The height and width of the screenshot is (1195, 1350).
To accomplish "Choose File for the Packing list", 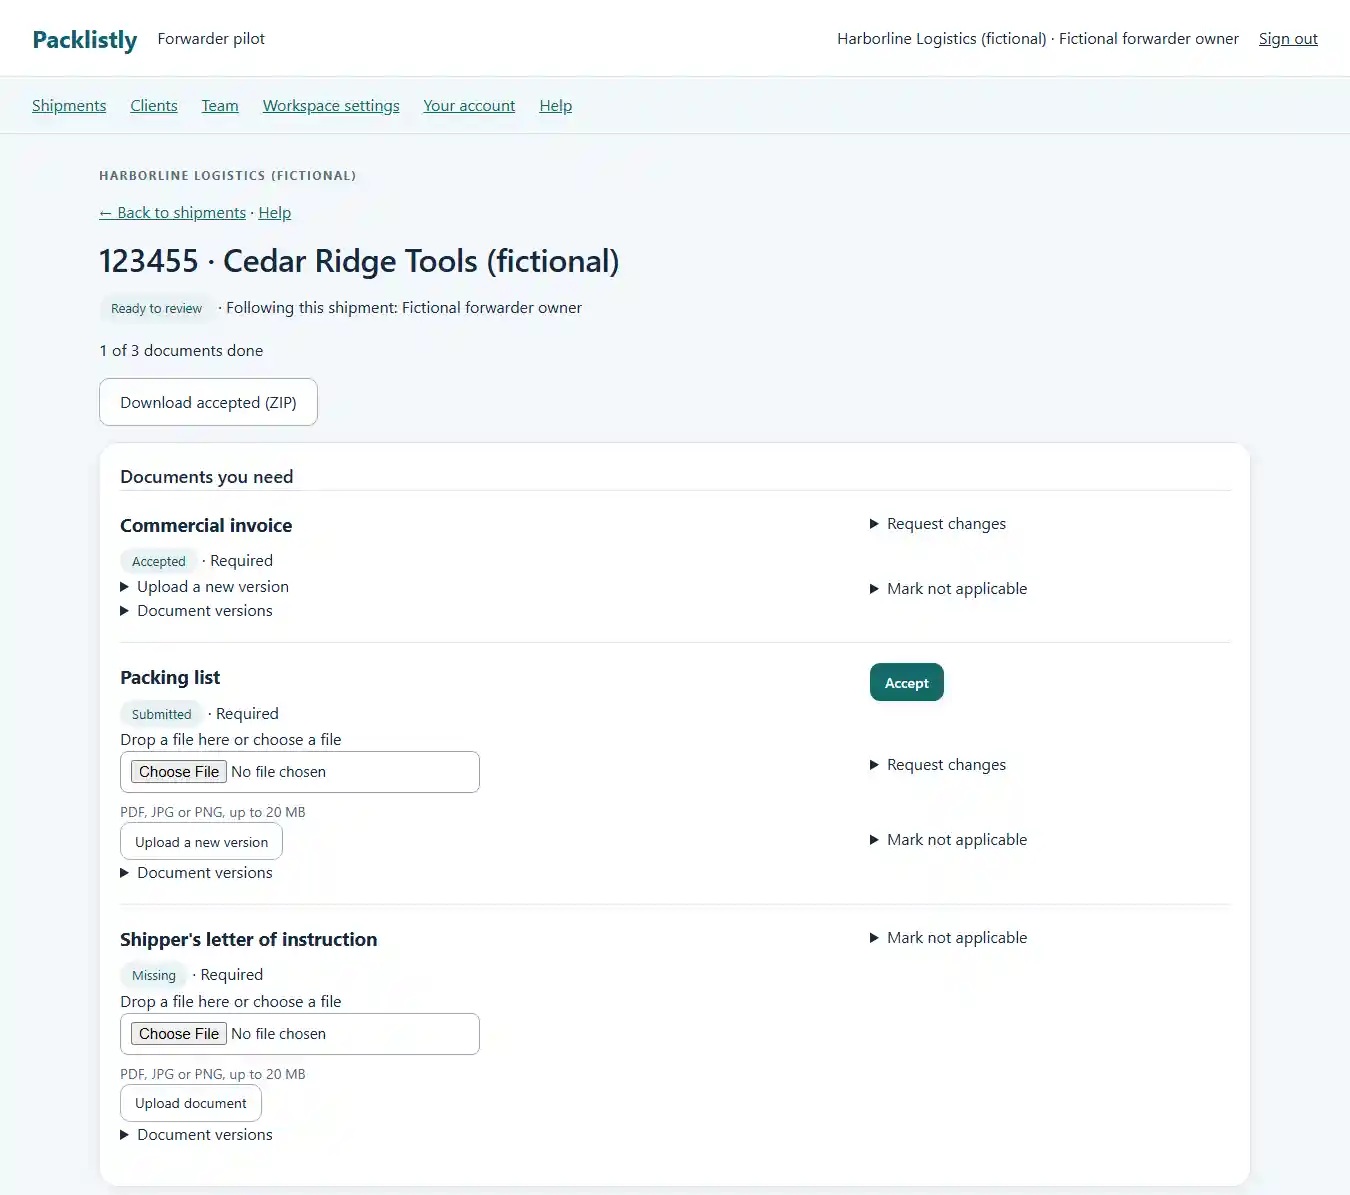I will [x=179, y=772].
